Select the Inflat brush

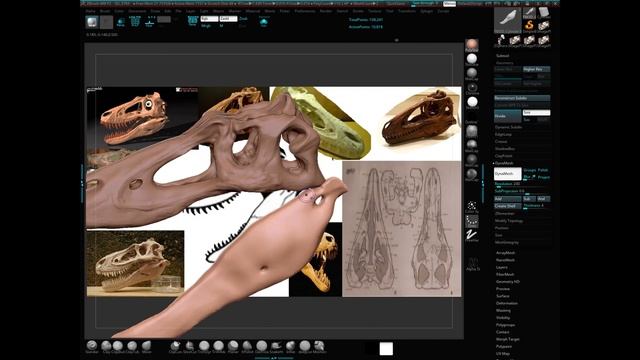(291, 346)
